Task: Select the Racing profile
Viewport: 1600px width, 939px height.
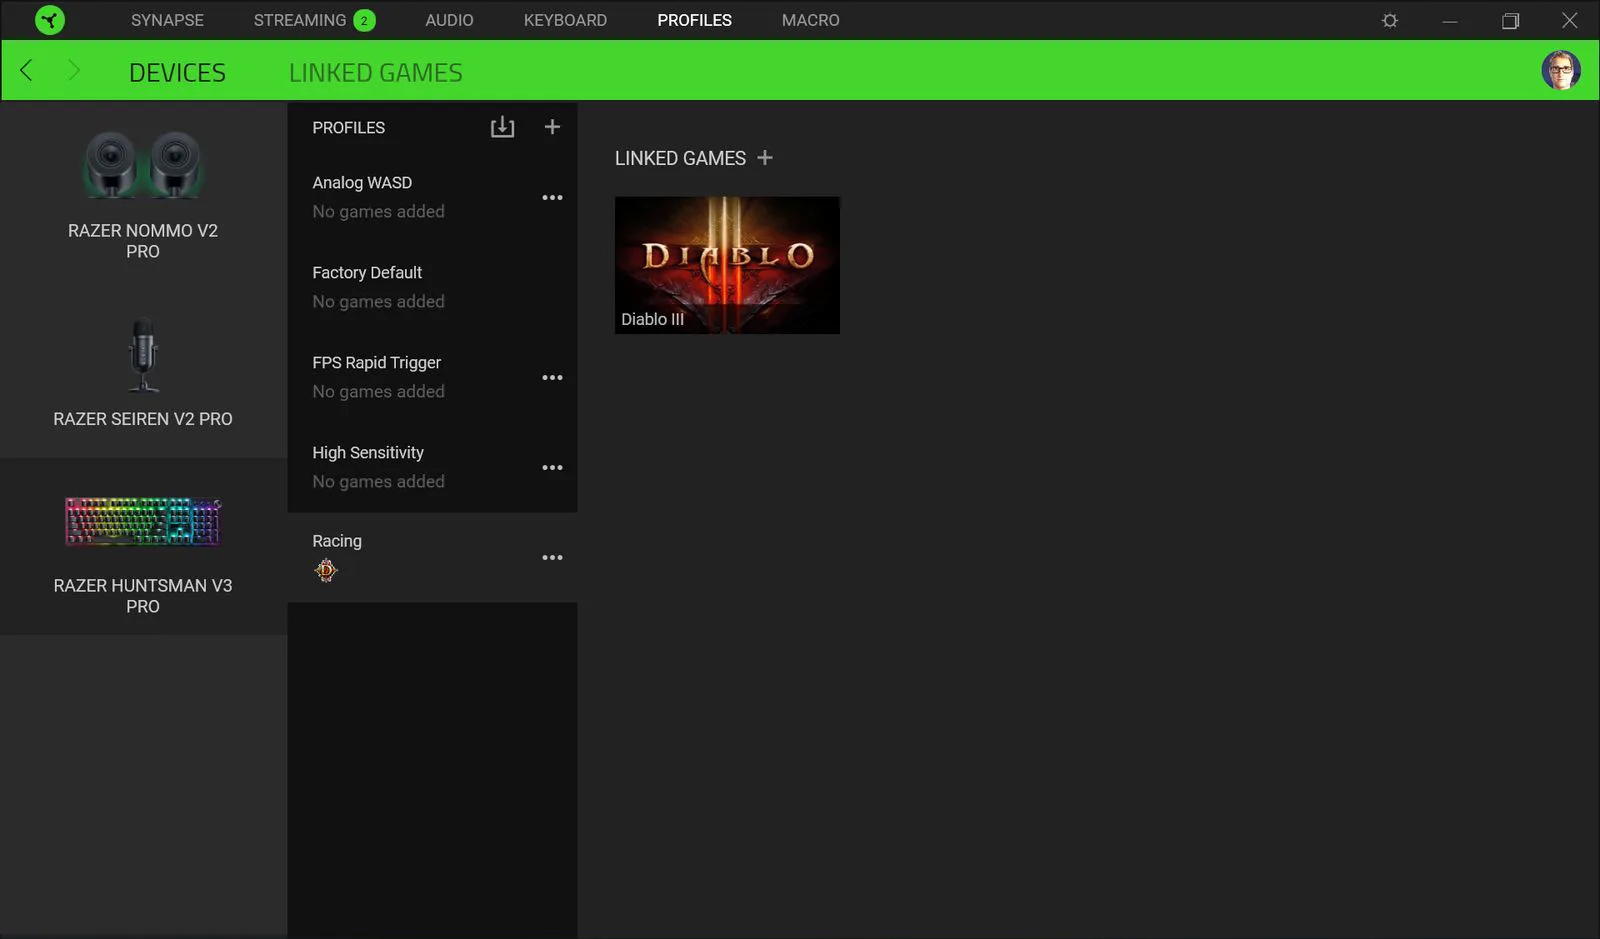Action: pos(432,557)
